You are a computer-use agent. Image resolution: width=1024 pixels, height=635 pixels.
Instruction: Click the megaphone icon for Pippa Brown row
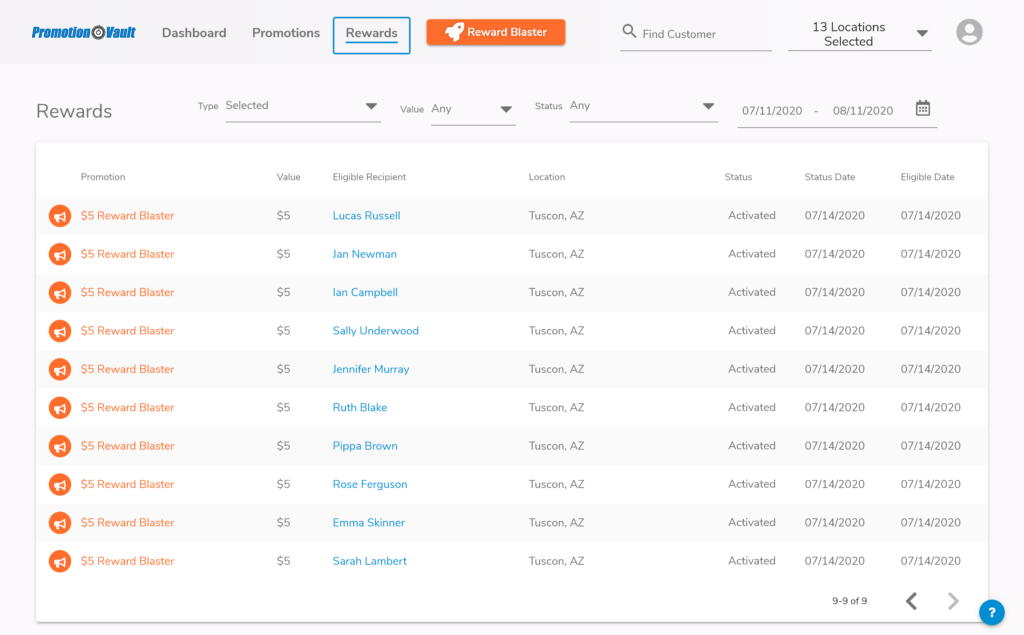60,446
